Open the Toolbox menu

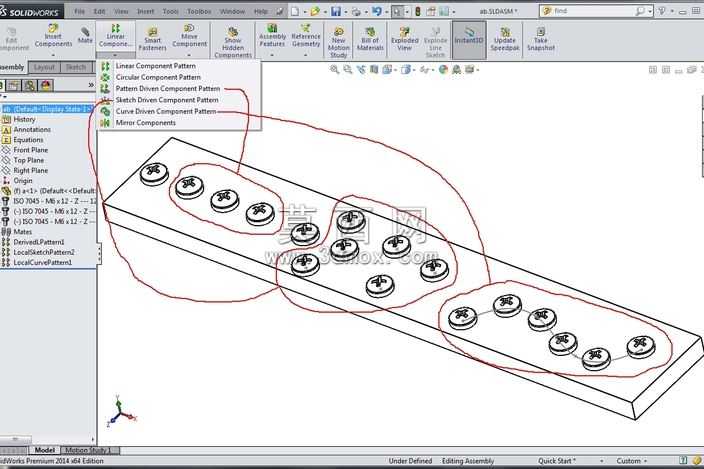[199, 11]
